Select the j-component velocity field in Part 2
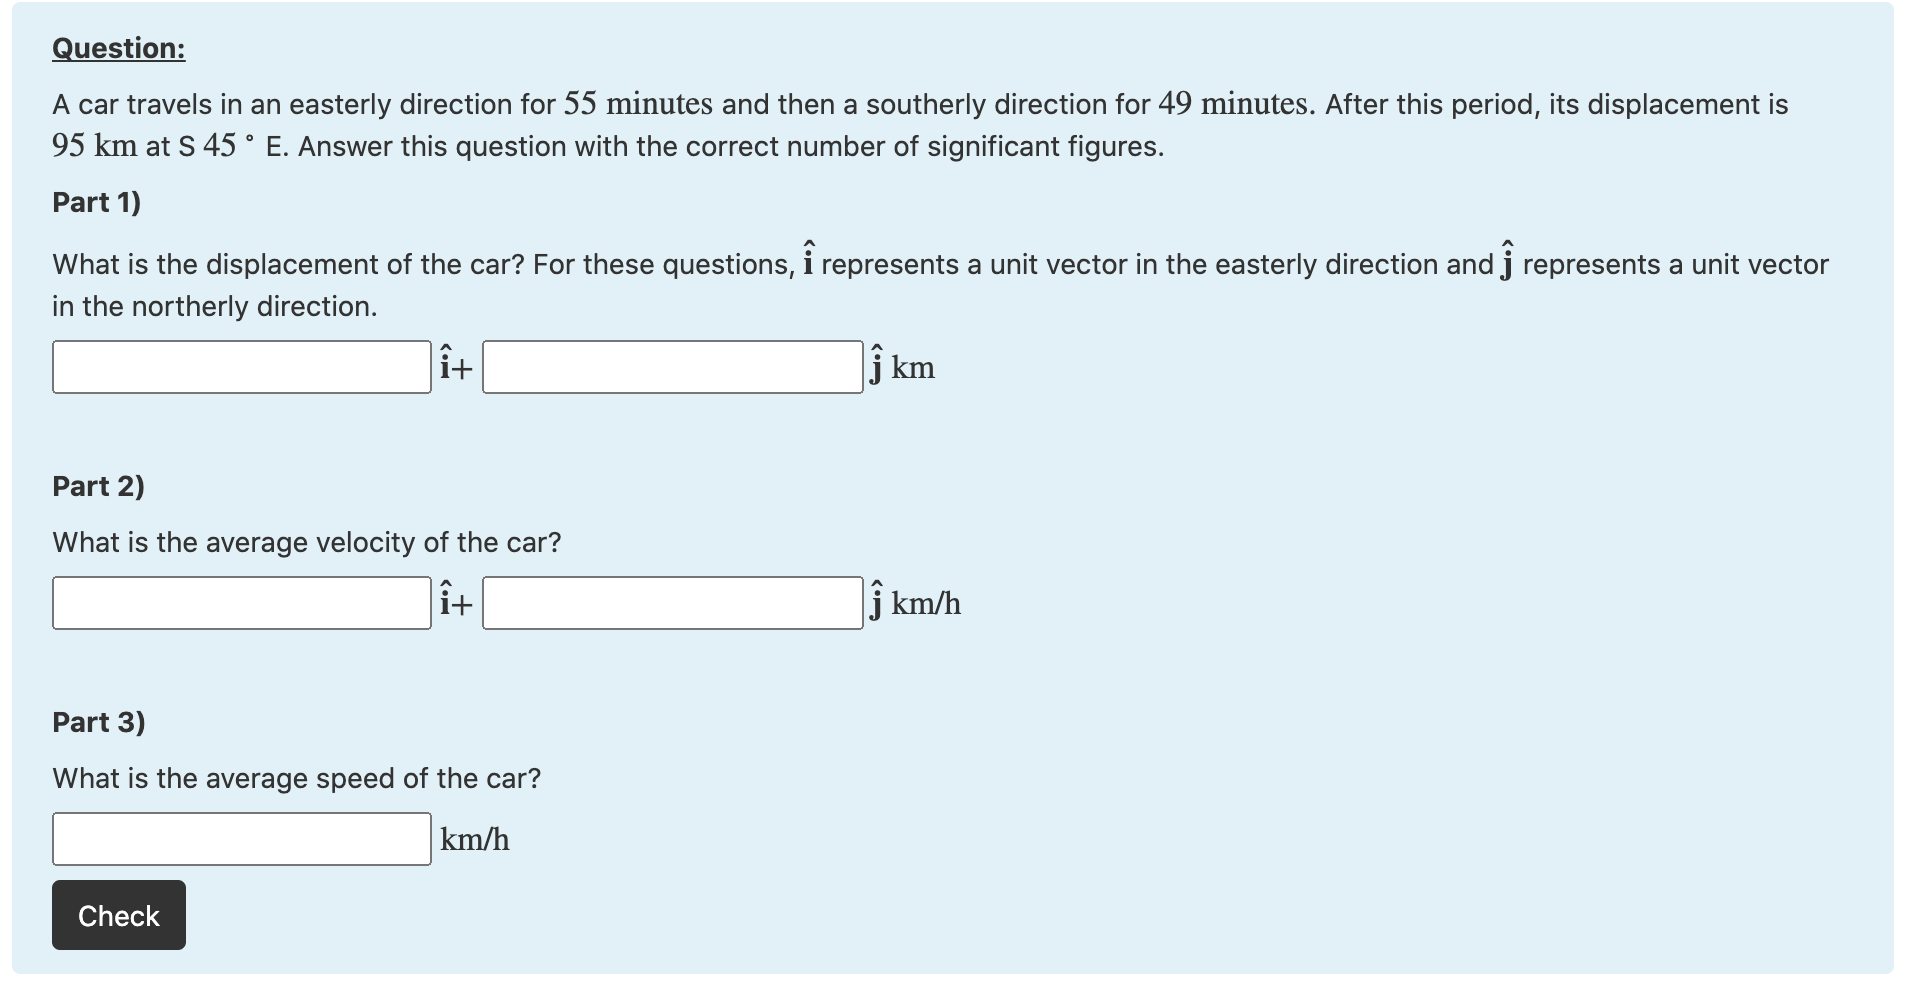This screenshot has height=982, width=1908. [672, 602]
